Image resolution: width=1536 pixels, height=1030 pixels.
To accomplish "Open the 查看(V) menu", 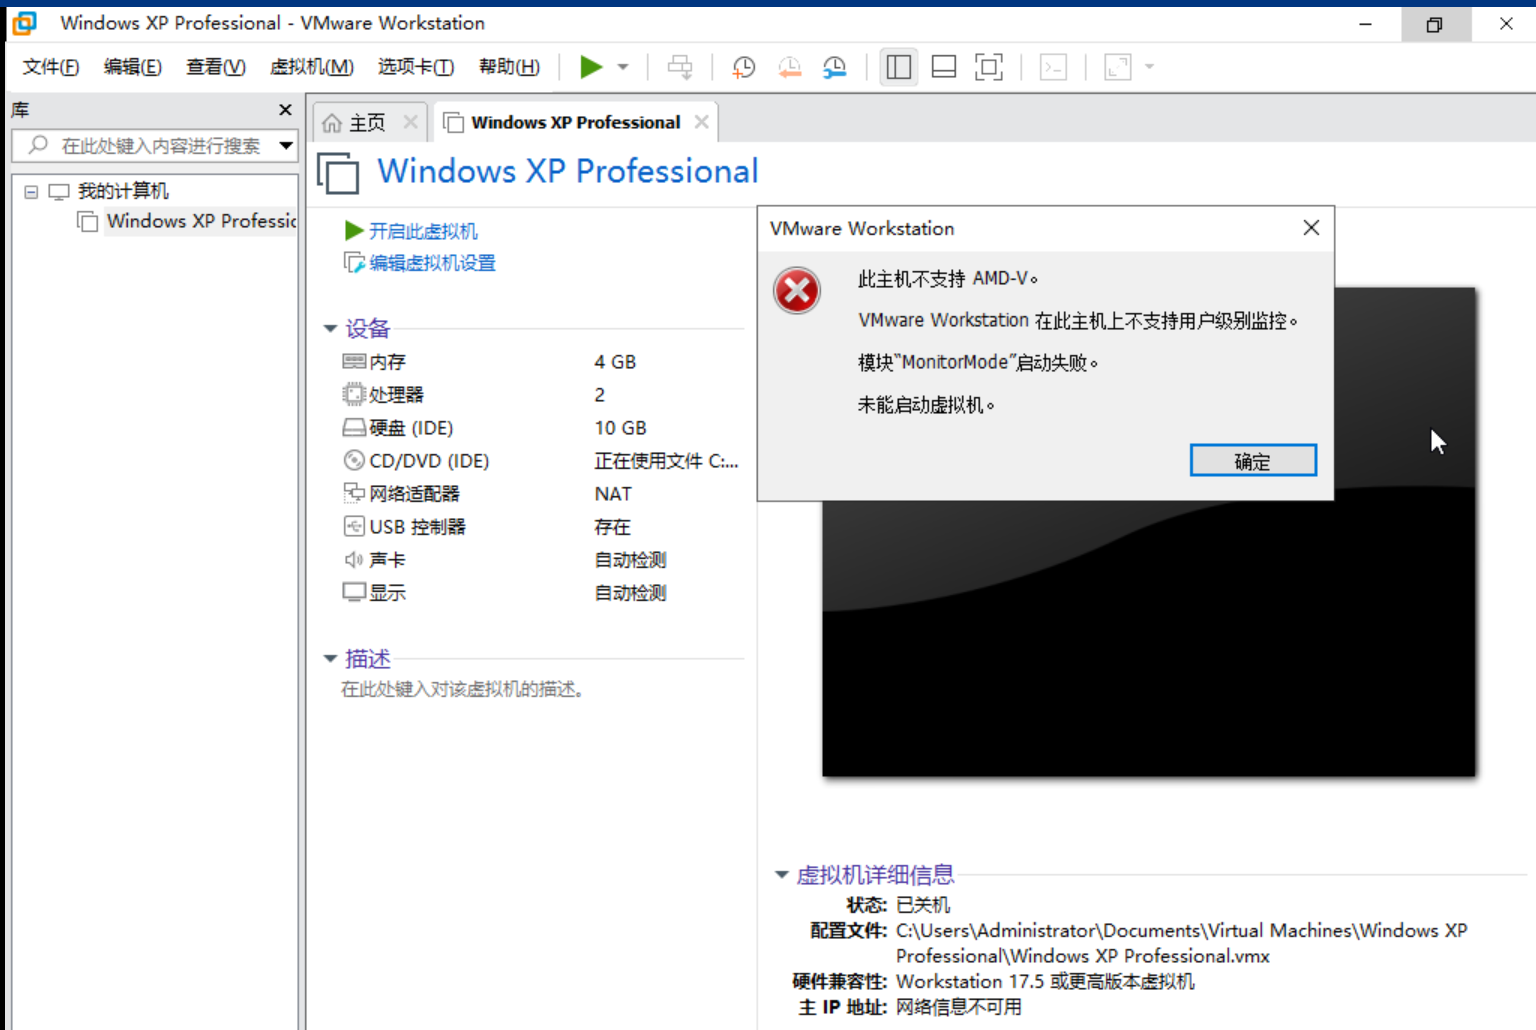I will click(x=215, y=67).
